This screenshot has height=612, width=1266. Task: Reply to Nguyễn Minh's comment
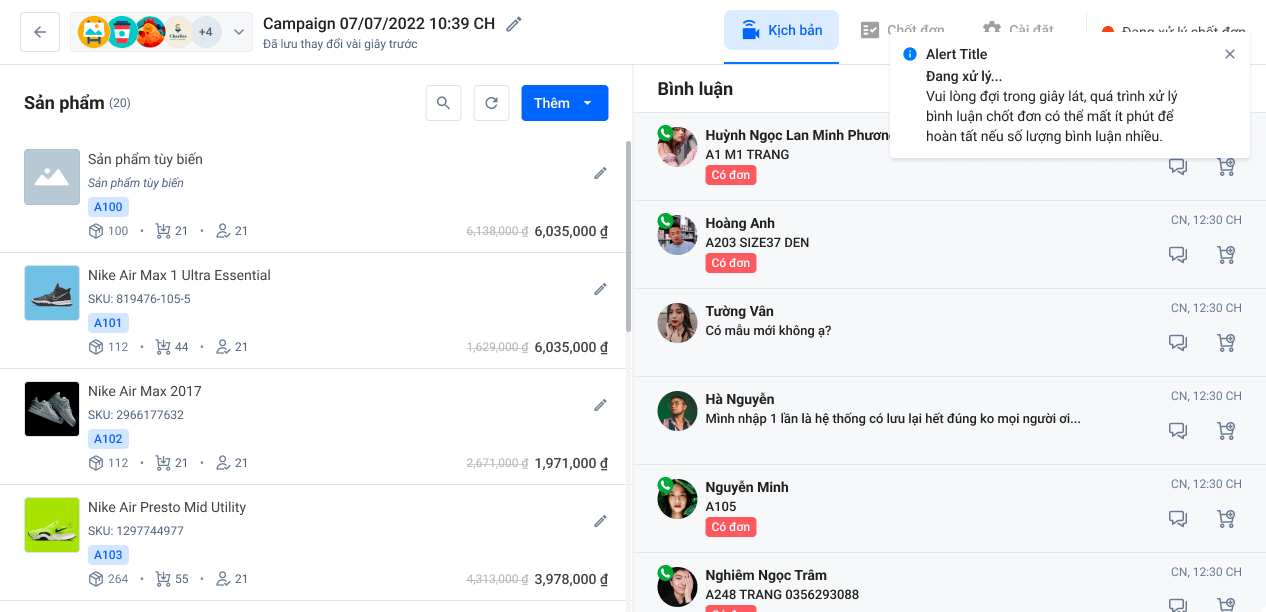click(1178, 519)
